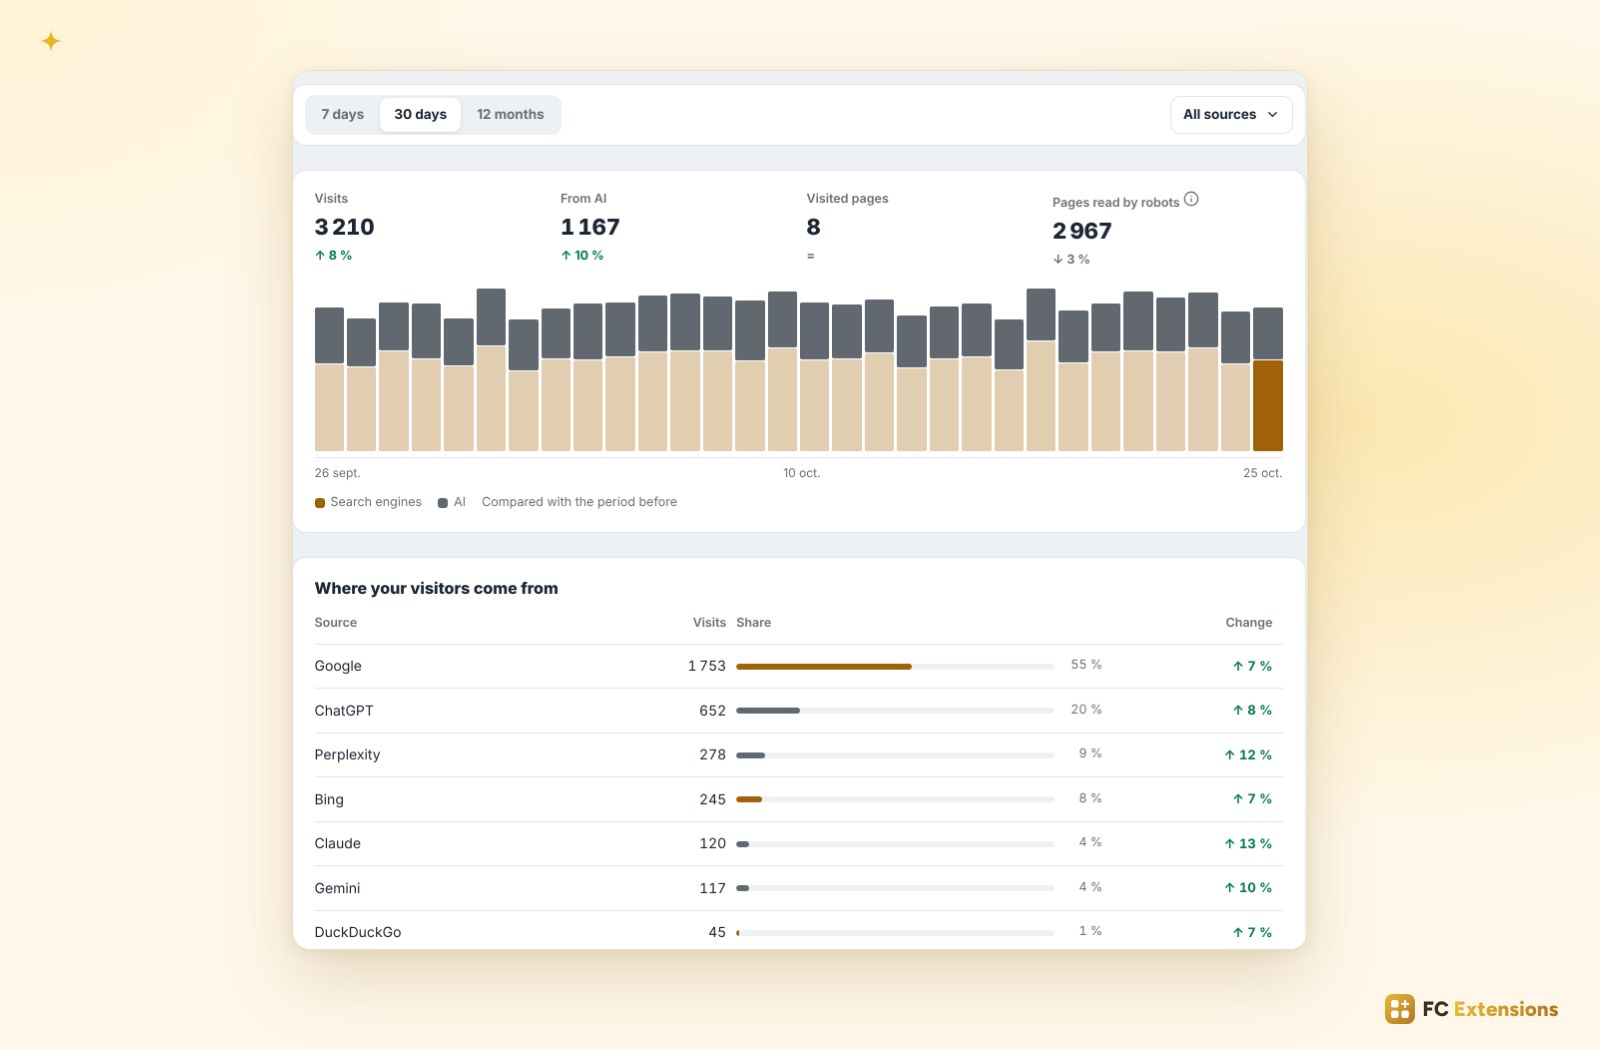Click the Pages read by robots value 2 967
The height and width of the screenshot is (1050, 1600).
pyautogui.click(x=1082, y=231)
